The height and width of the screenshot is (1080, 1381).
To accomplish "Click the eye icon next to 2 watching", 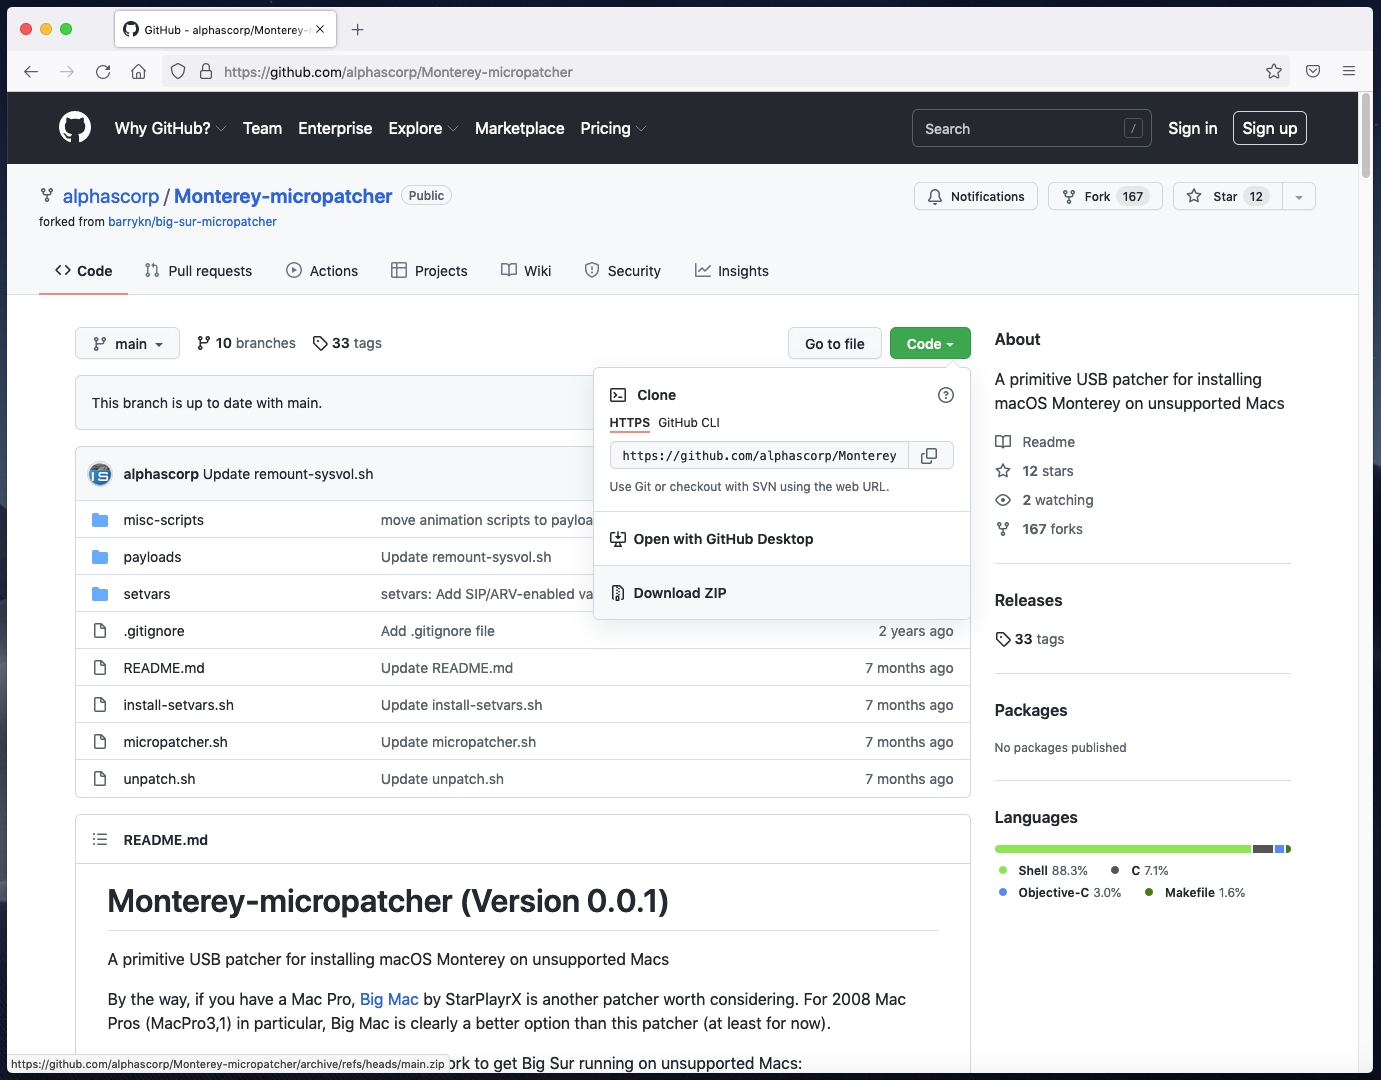I will pyautogui.click(x=1003, y=500).
